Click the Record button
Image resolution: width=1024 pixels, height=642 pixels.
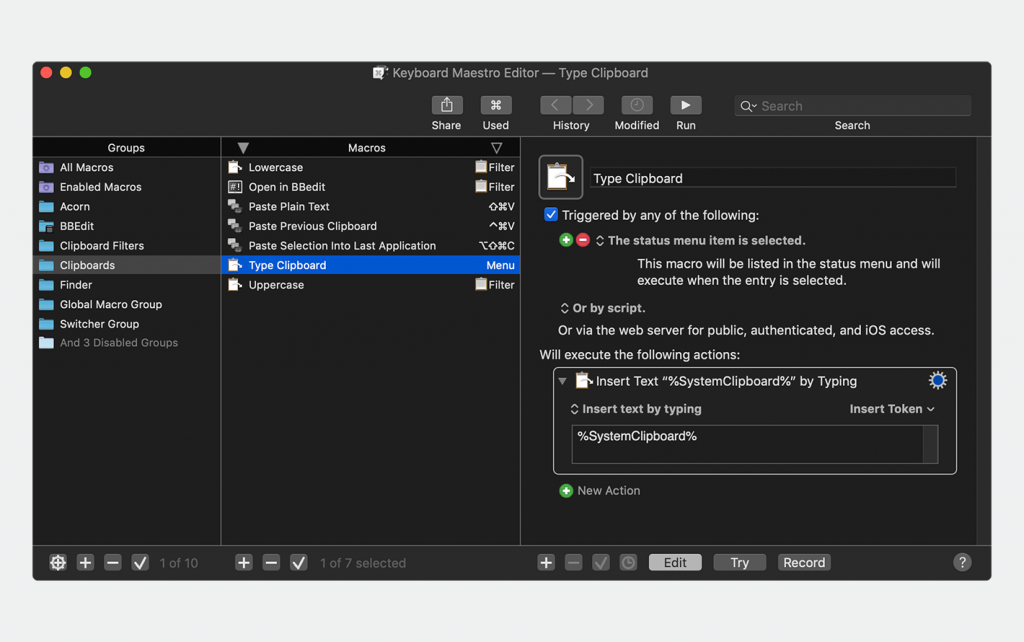pyautogui.click(x=804, y=562)
